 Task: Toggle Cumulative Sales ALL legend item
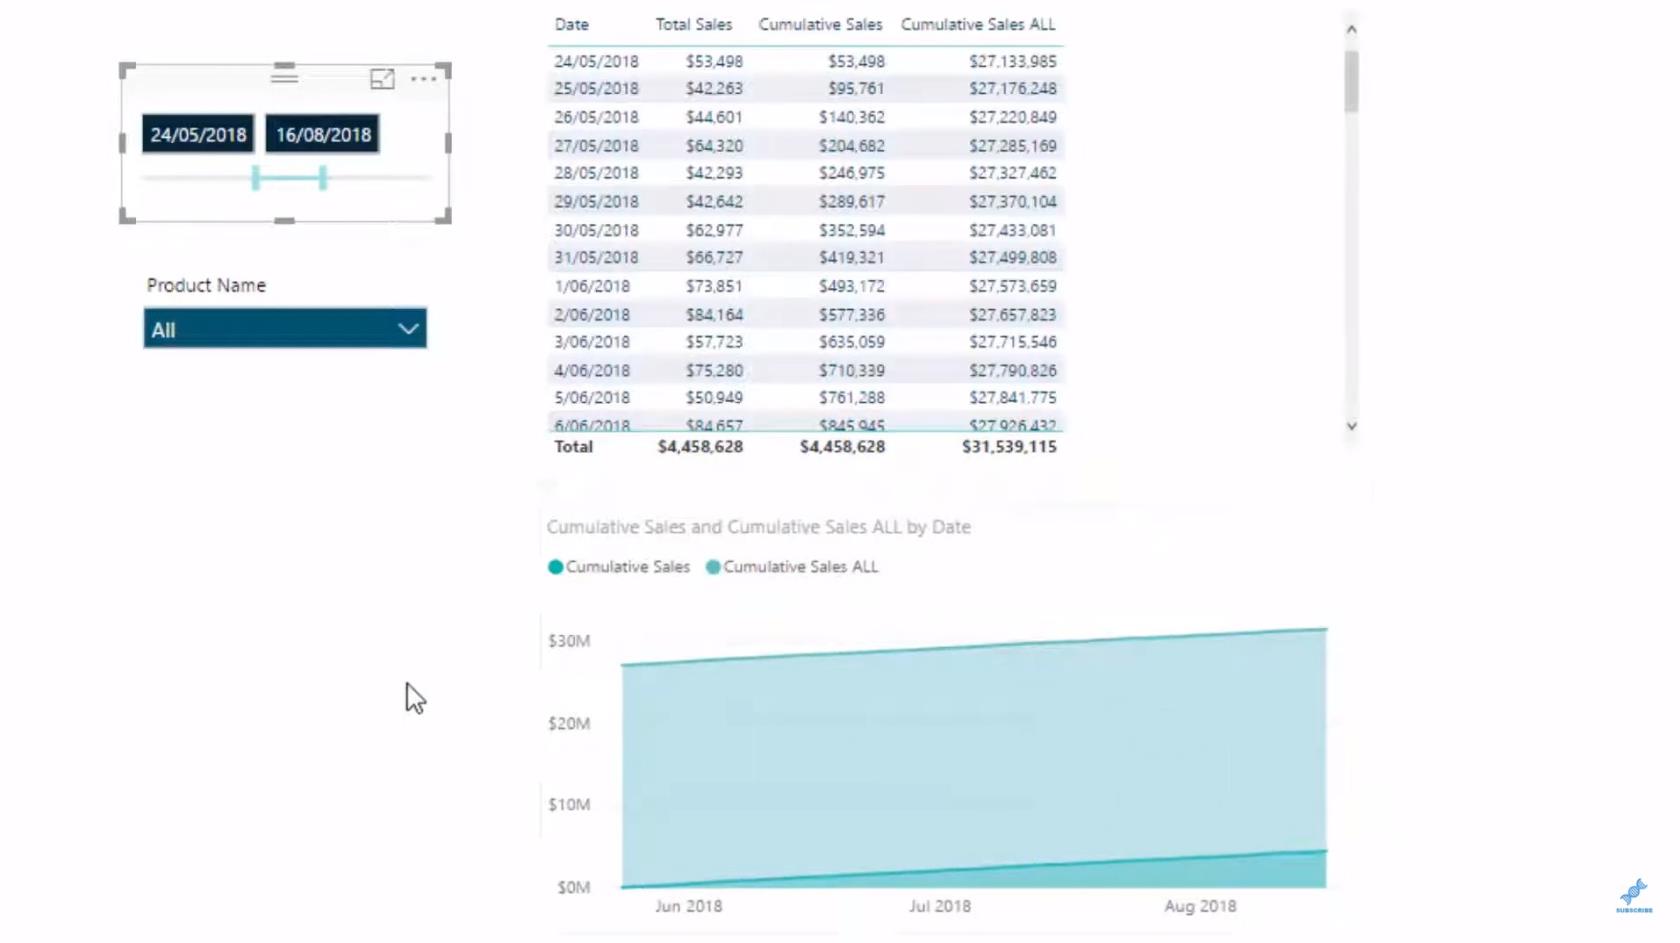pos(792,567)
